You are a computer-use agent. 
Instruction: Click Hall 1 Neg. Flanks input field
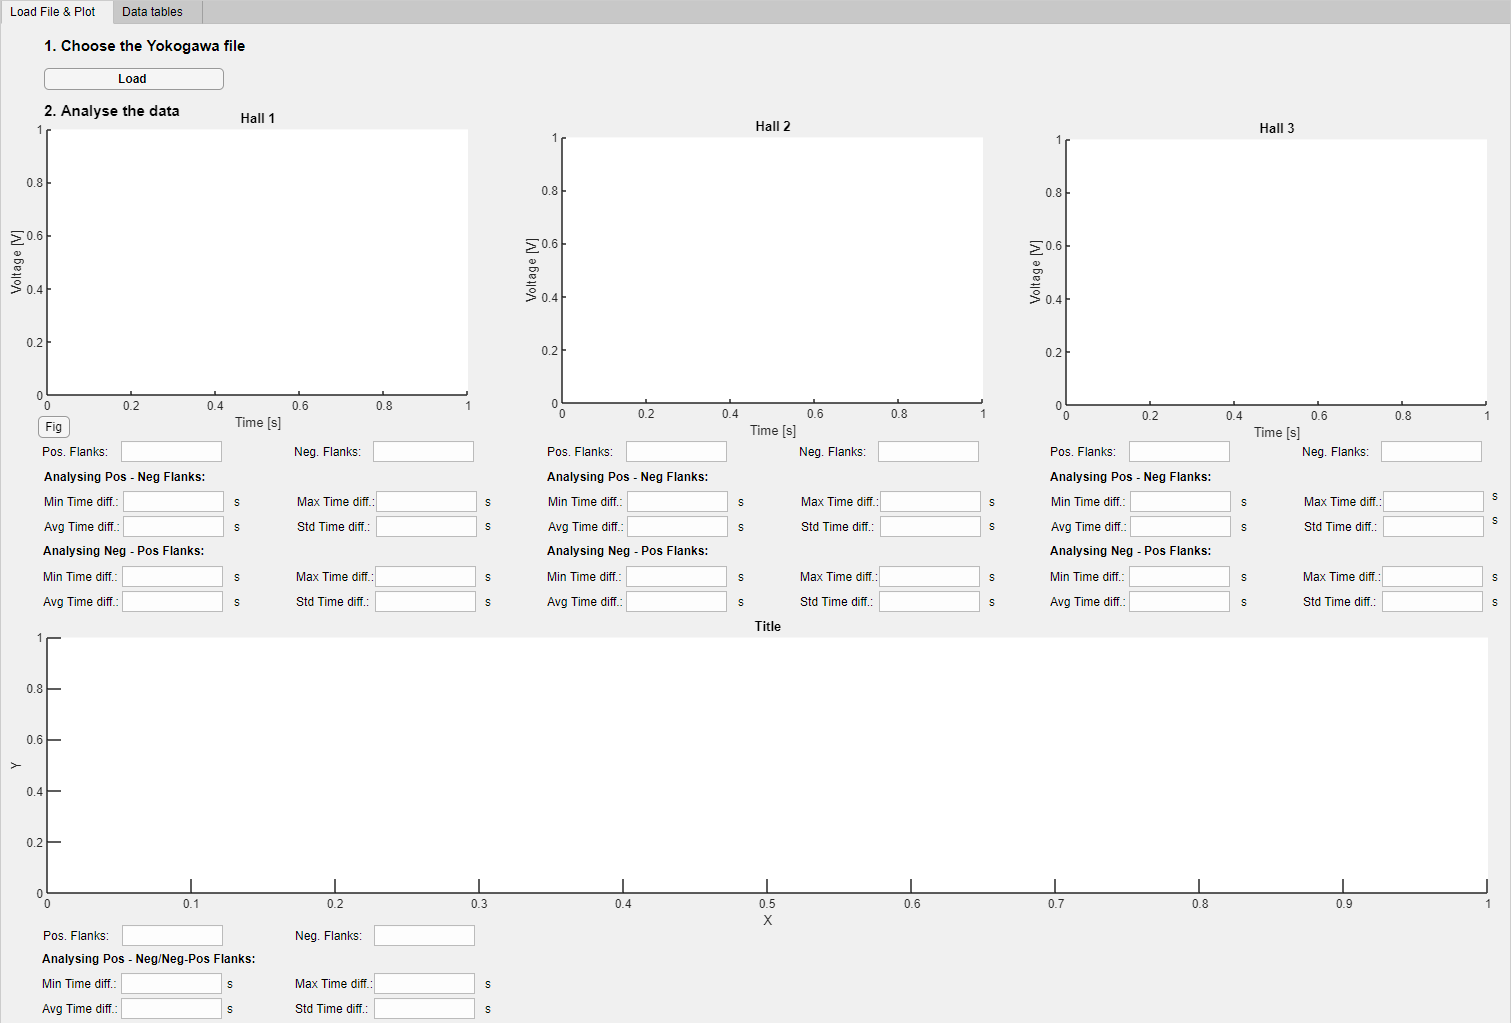tap(423, 452)
